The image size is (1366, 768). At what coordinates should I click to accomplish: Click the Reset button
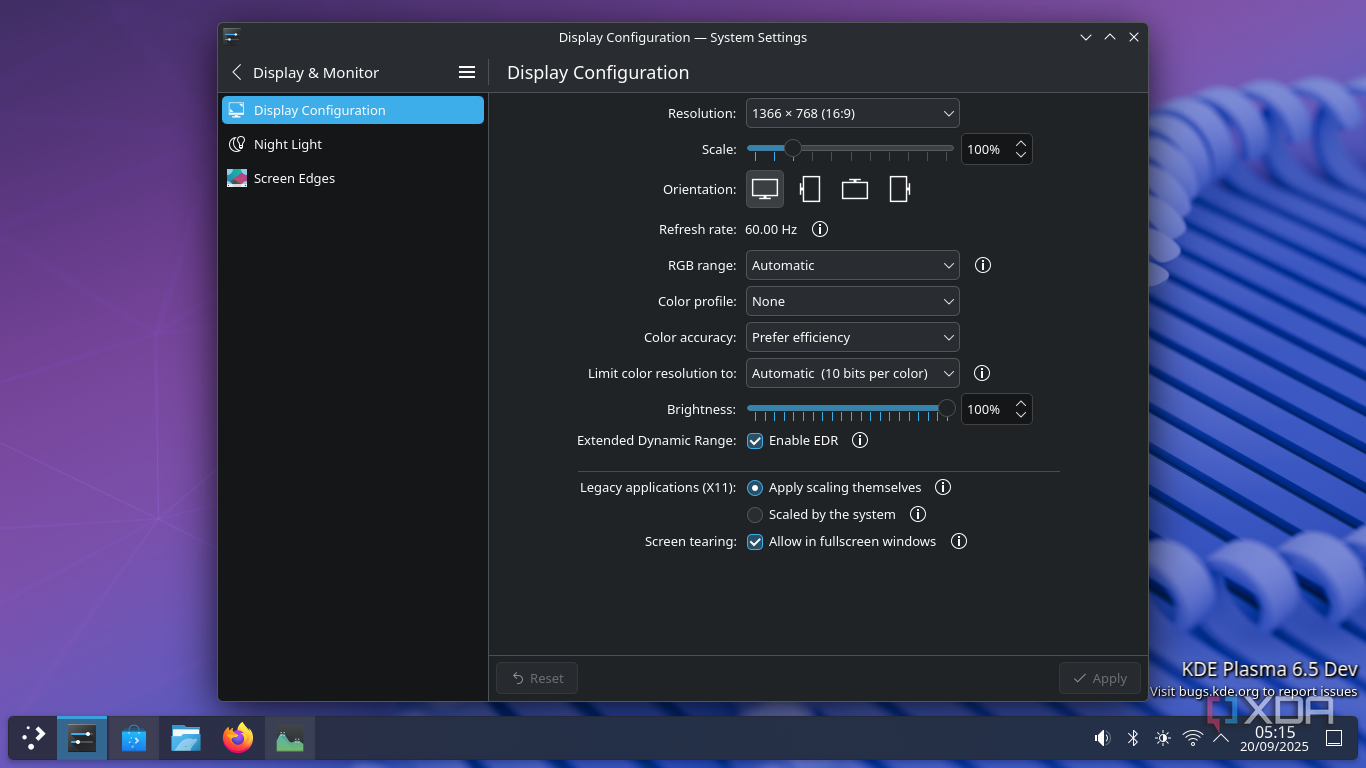pyautogui.click(x=537, y=678)
